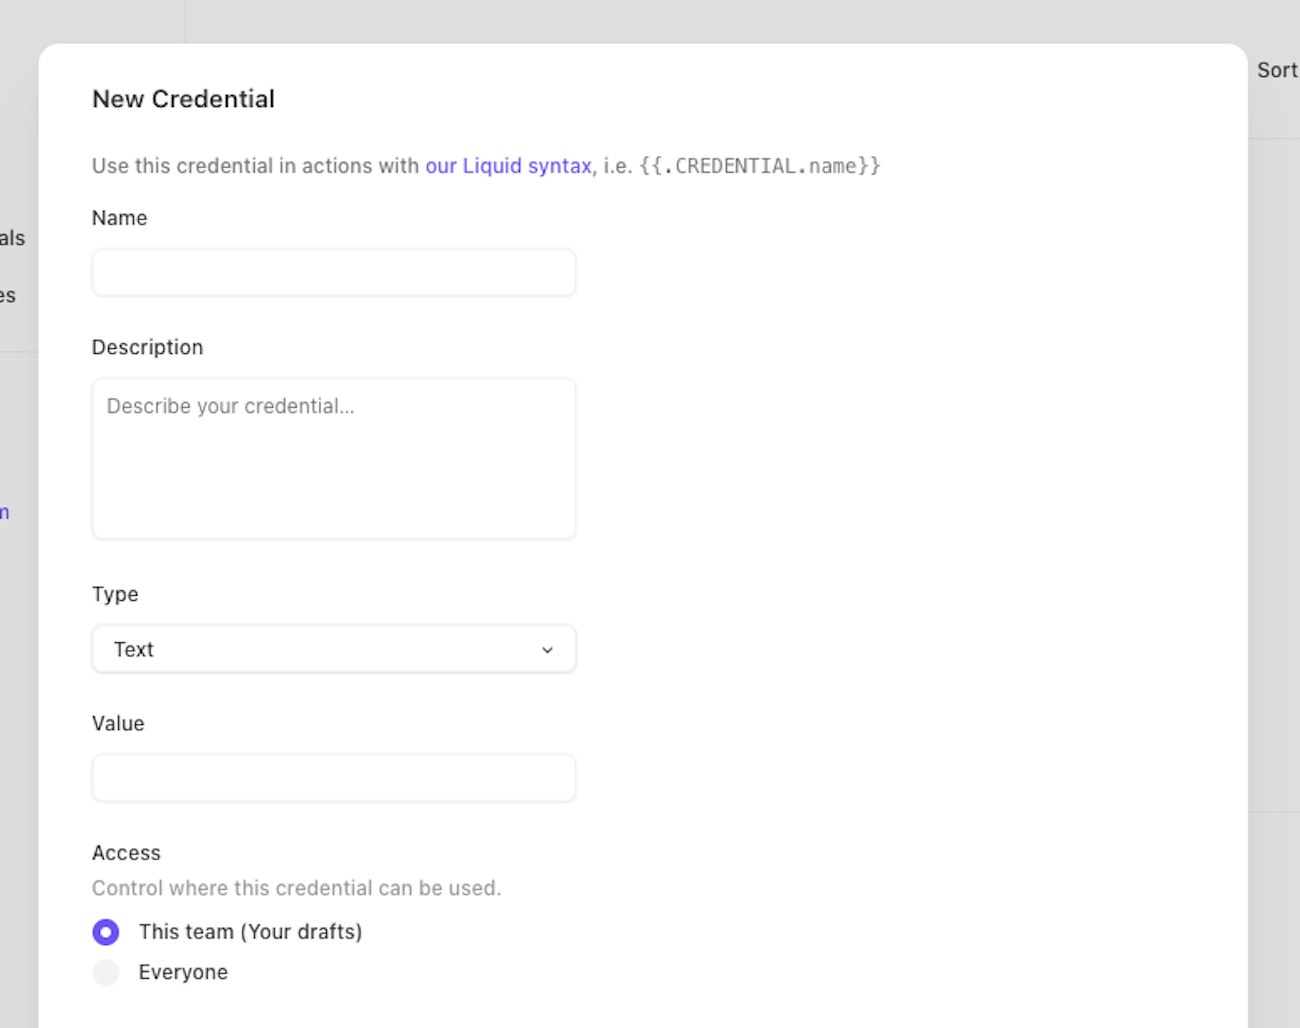Click the Access section heading
The width and height of the screenshot is (1300, 1028).
[126, 853]
